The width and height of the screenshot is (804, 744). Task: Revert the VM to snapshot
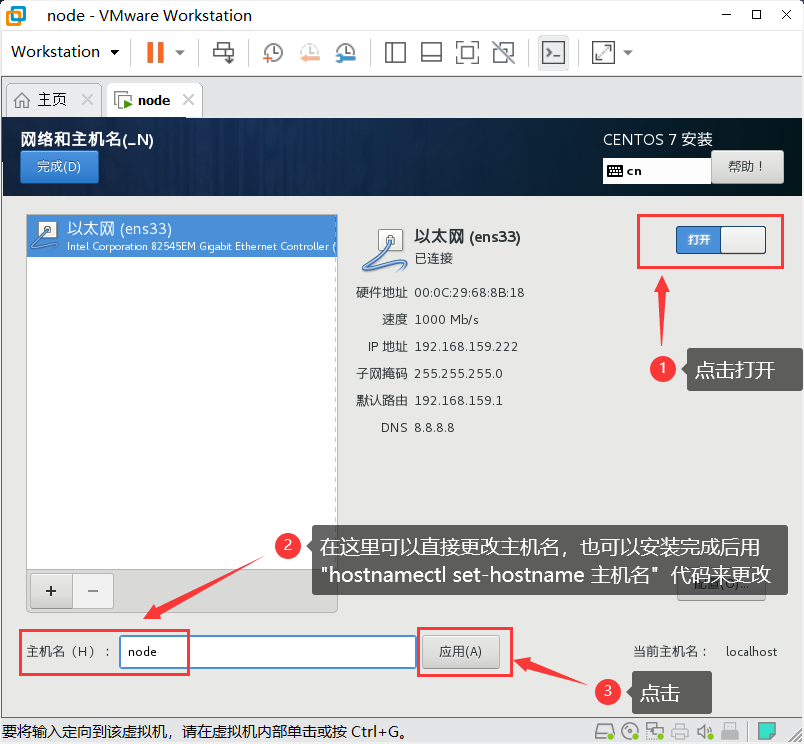[x=310, y=52]
